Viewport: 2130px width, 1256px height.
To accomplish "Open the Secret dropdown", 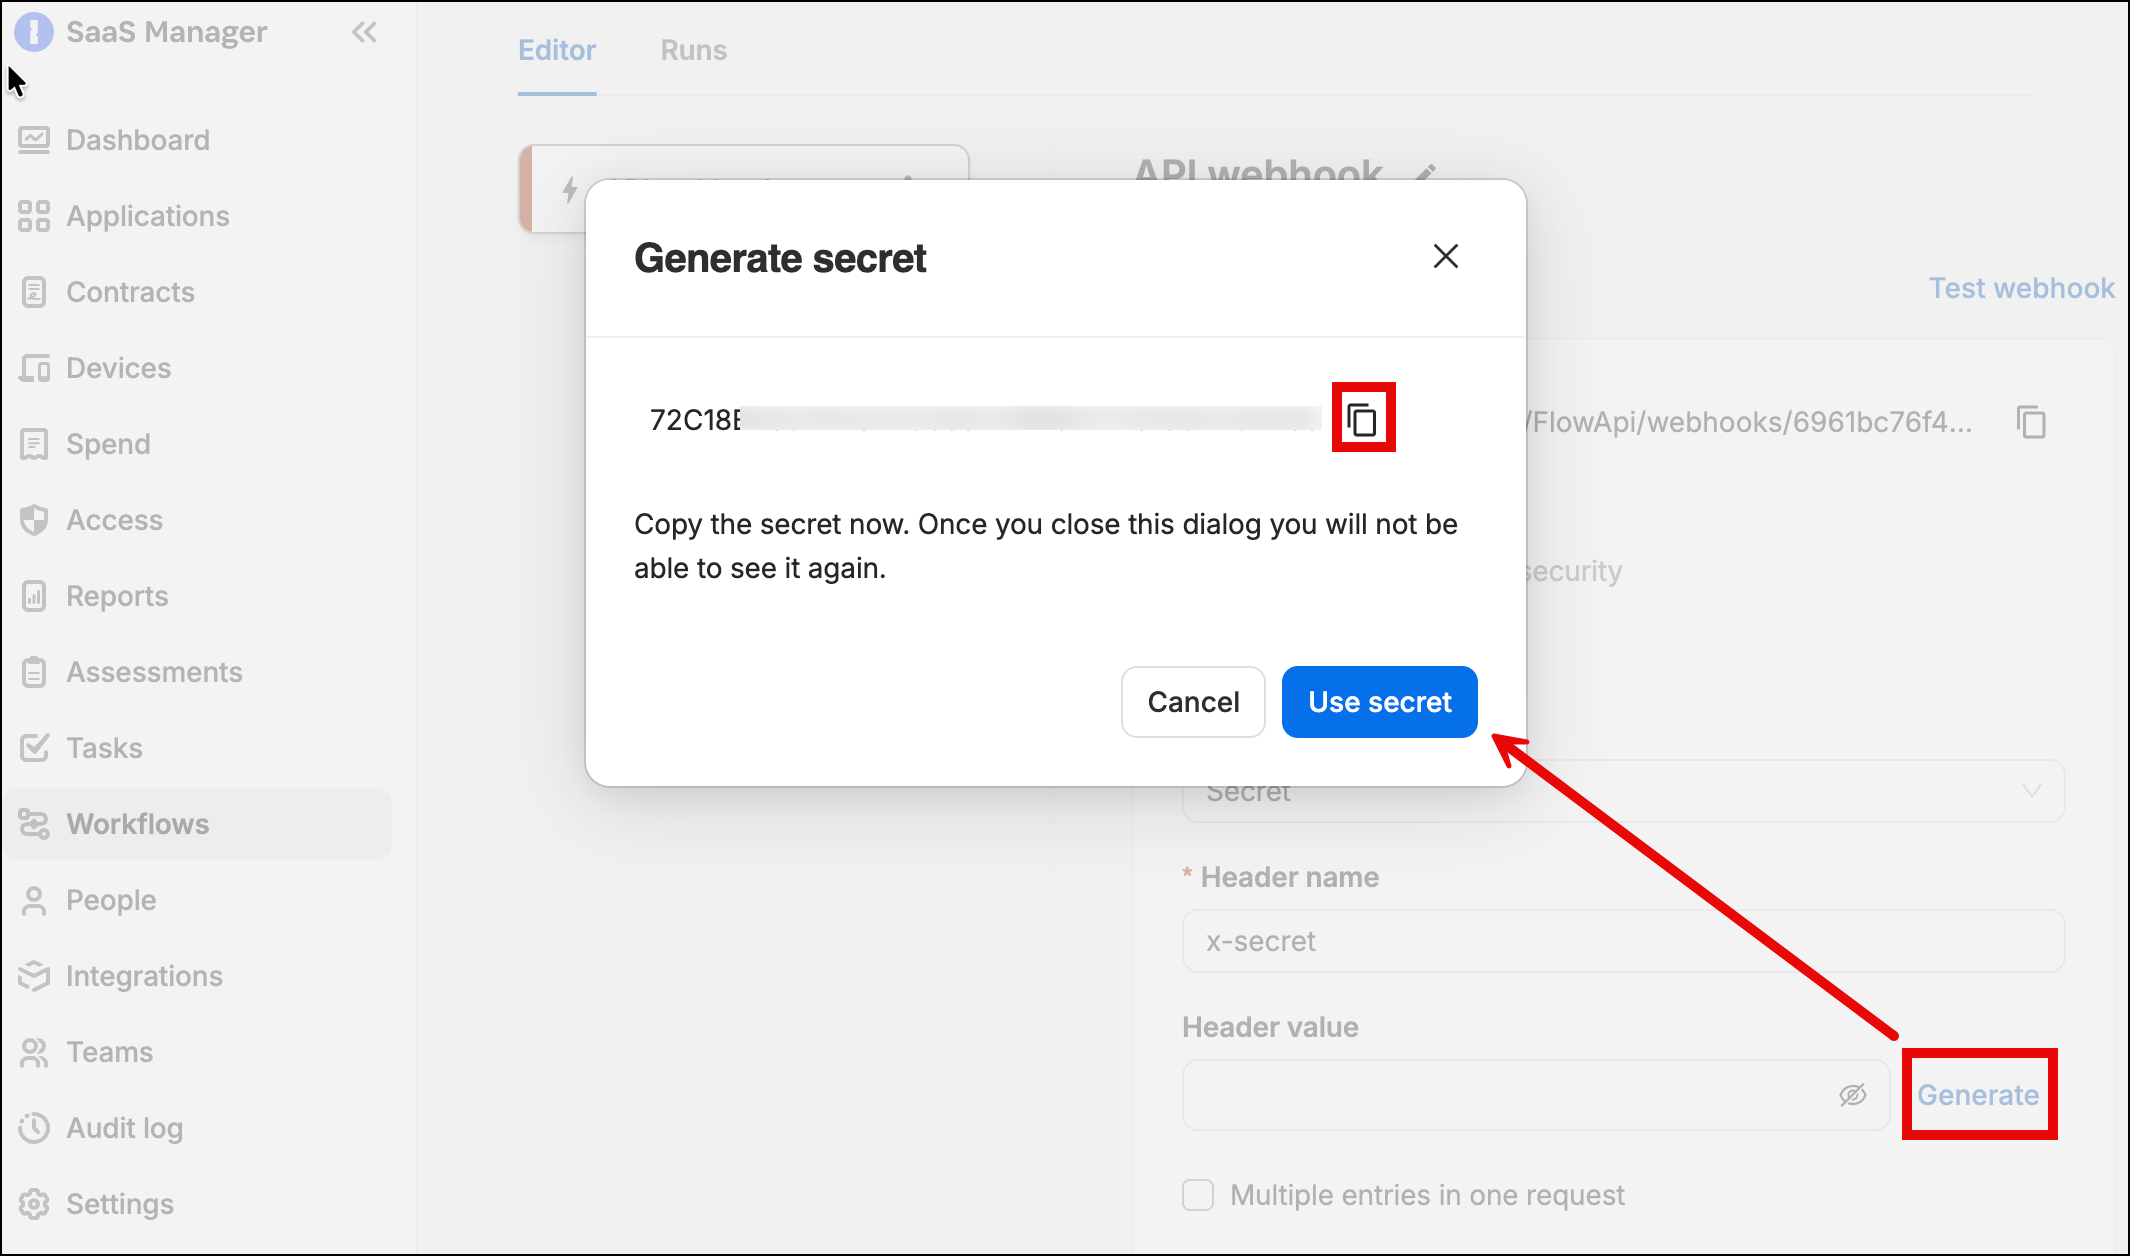I will (1623, 791).
